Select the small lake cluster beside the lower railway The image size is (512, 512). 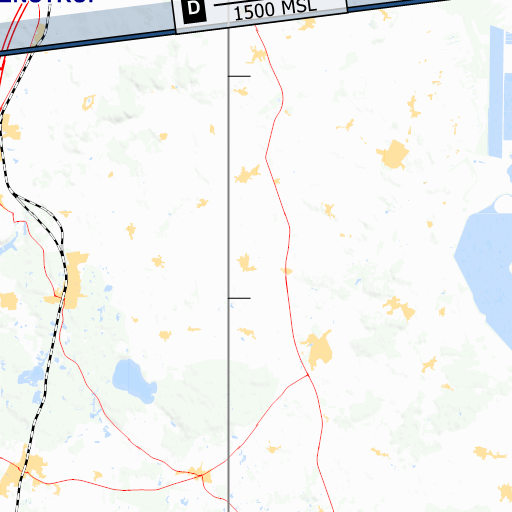[x=33, y=376]
